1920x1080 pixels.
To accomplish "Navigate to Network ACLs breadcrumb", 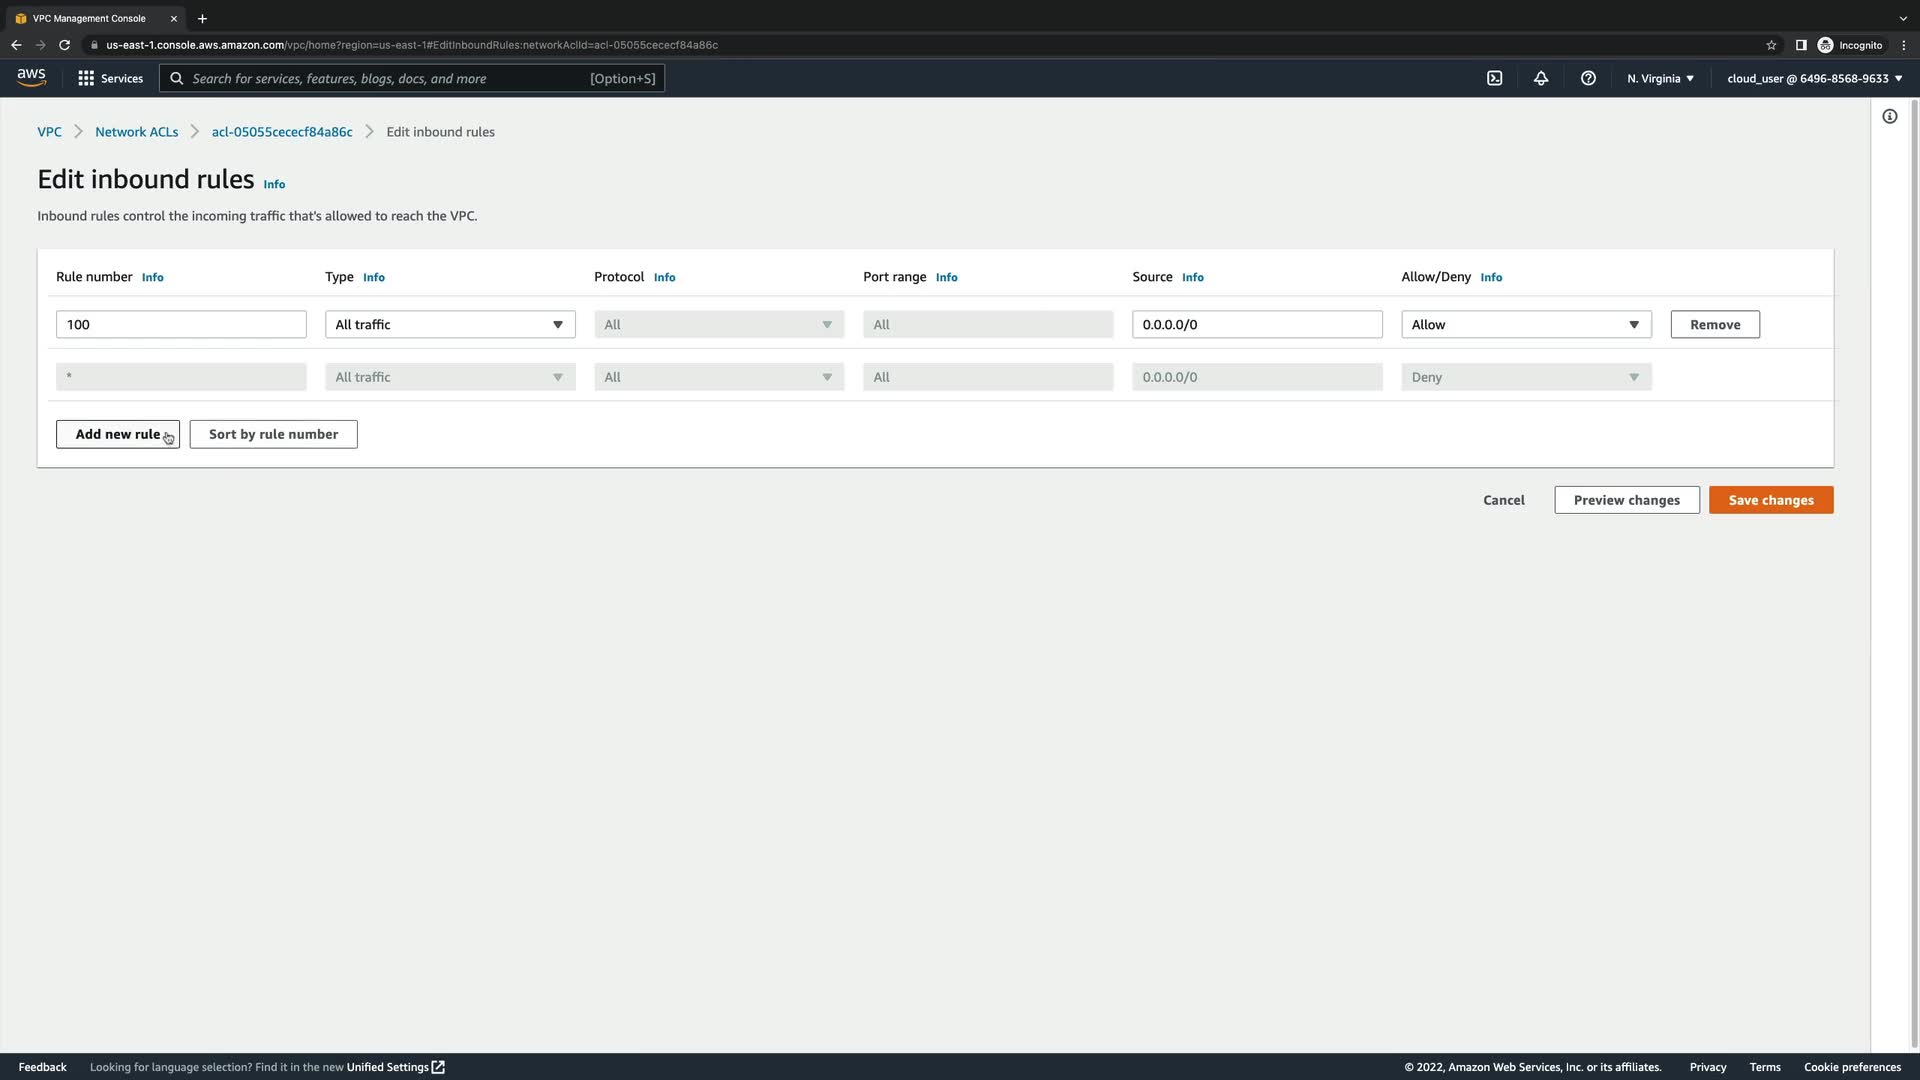I will click(x=136, y=132).
